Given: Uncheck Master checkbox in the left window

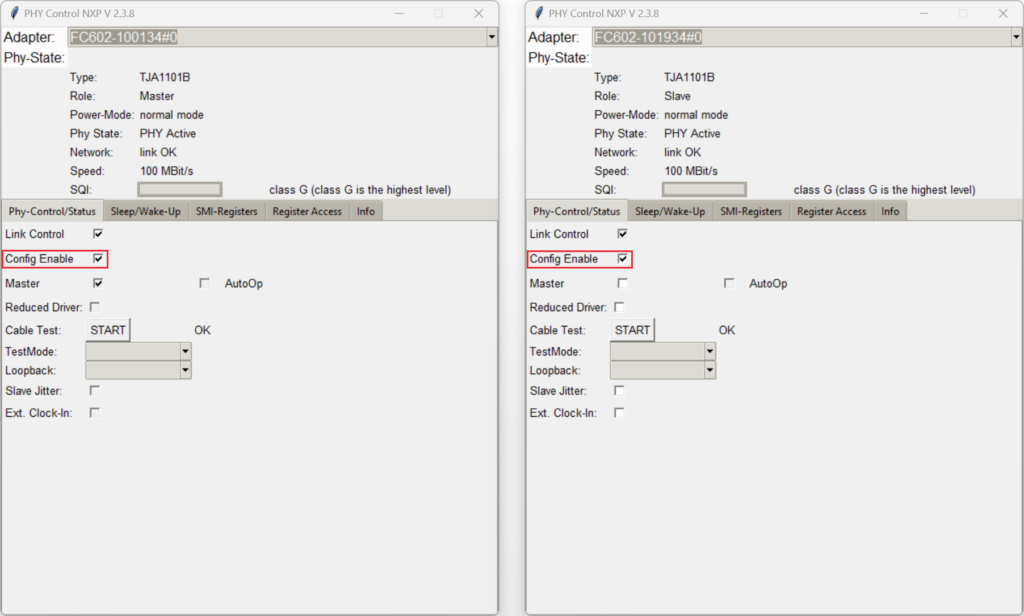Looking at the screenshot, I should click(98, 283).
